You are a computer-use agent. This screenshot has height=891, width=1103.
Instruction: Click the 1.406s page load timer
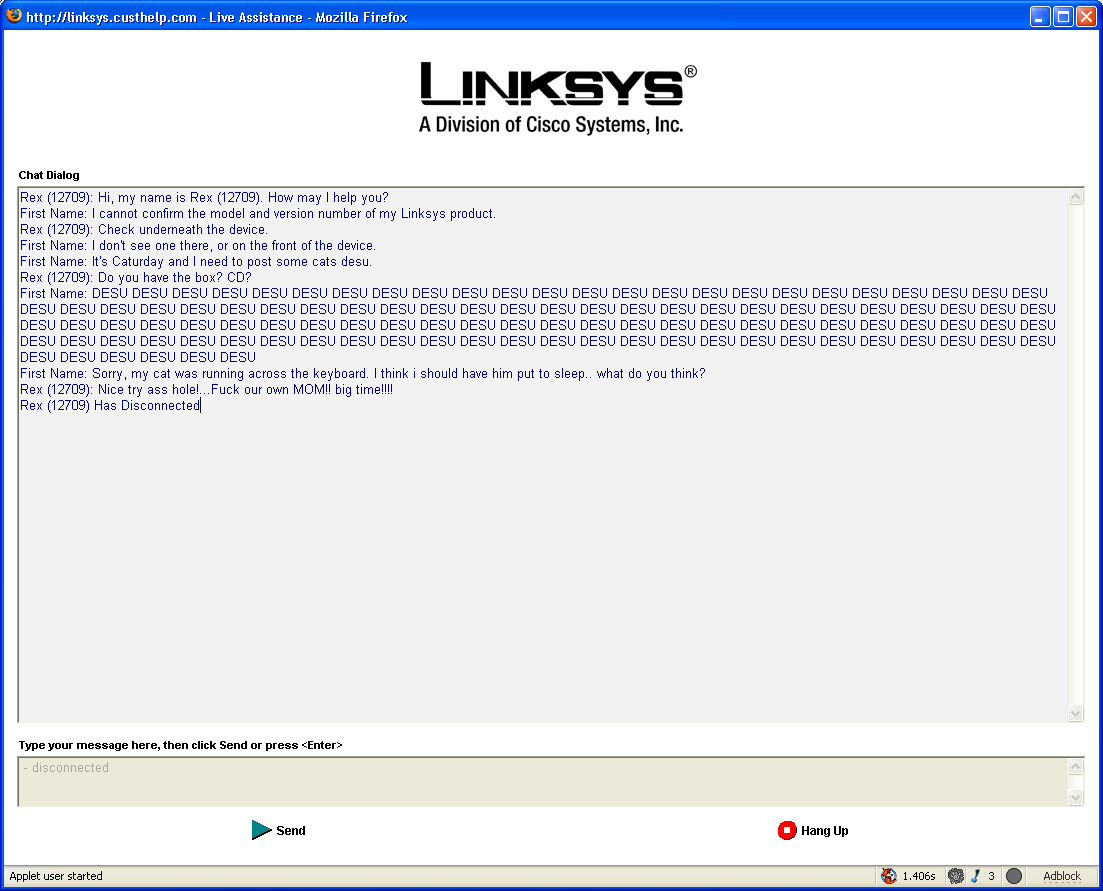(x=919, y=876)
